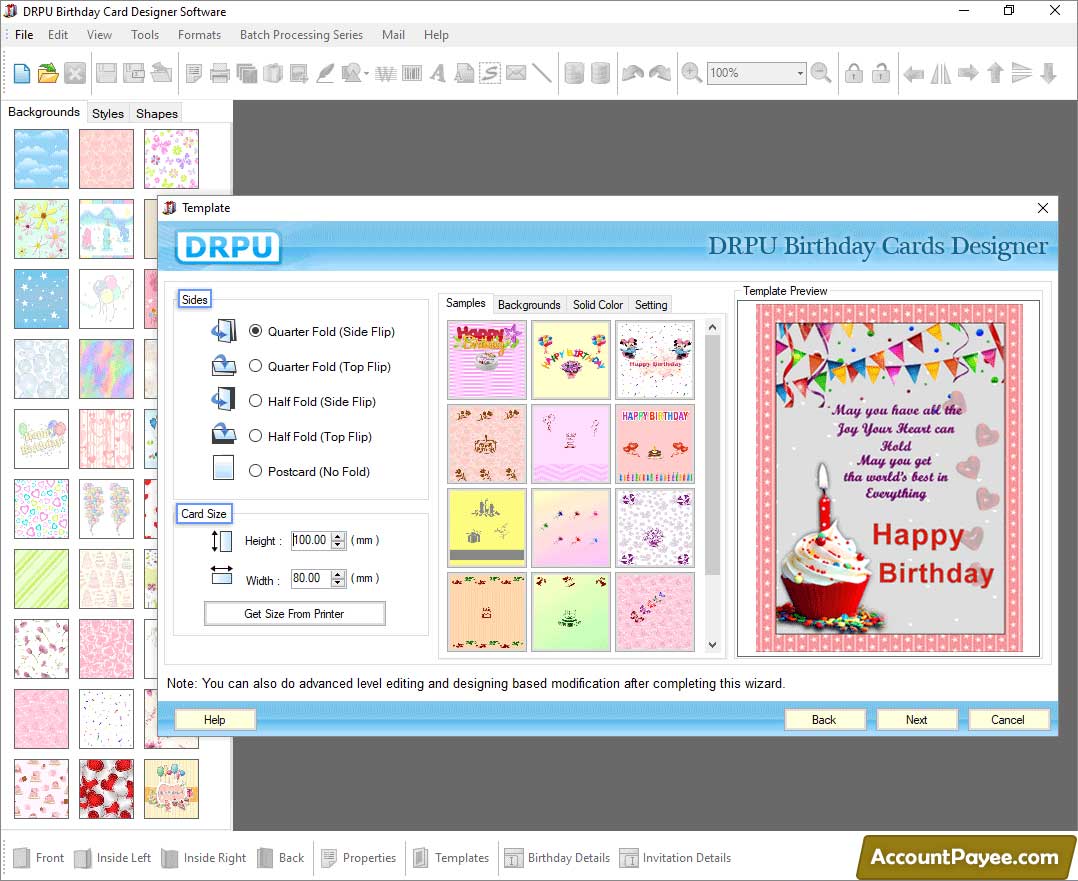Click the Height input field showing 100.00
The height and width of the screenshot is (881, 1078).
(310, 540)
